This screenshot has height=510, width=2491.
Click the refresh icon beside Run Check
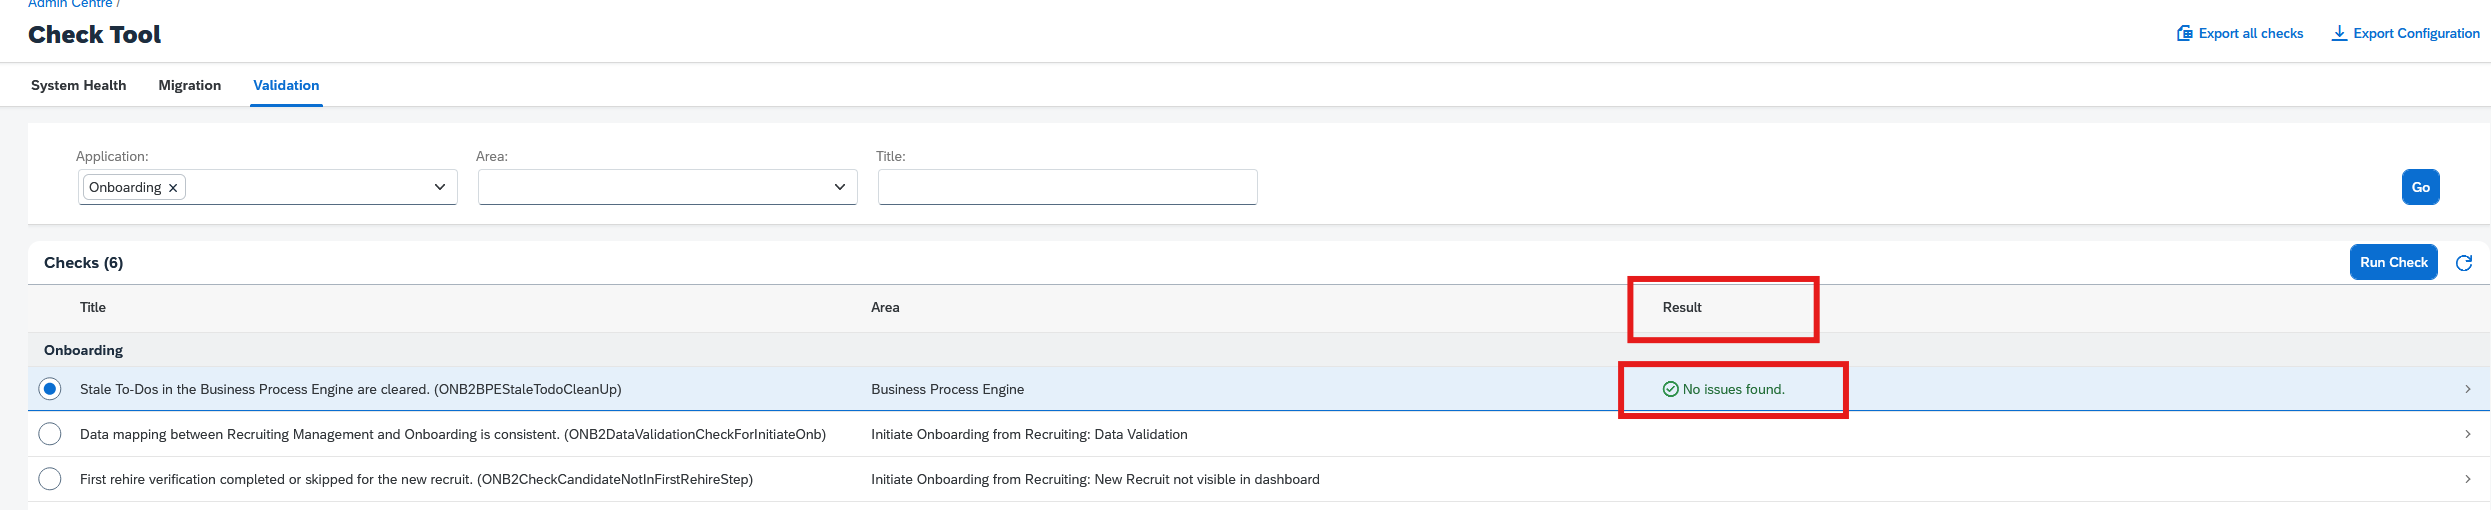coord(2464,263)
